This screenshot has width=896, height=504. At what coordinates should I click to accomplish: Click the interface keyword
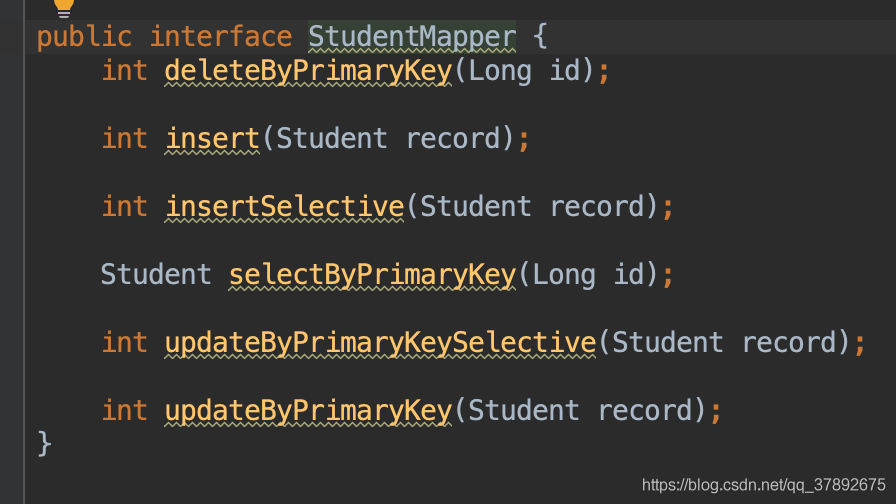[221, 37]
